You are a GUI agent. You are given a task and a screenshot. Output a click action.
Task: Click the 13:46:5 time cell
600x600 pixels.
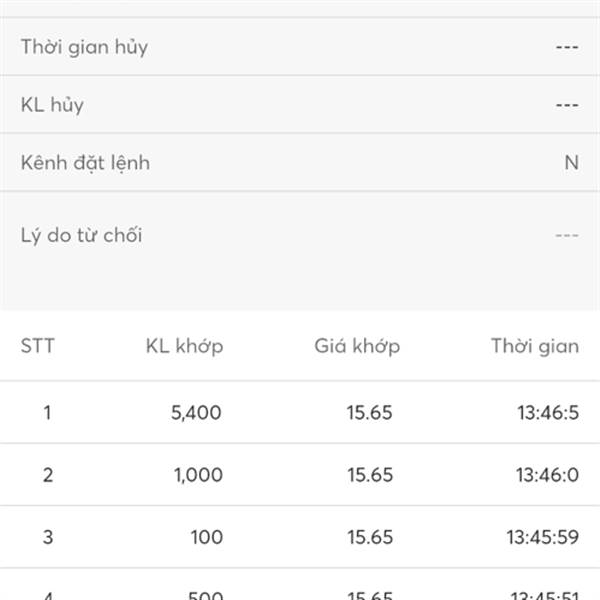[548, 413]
